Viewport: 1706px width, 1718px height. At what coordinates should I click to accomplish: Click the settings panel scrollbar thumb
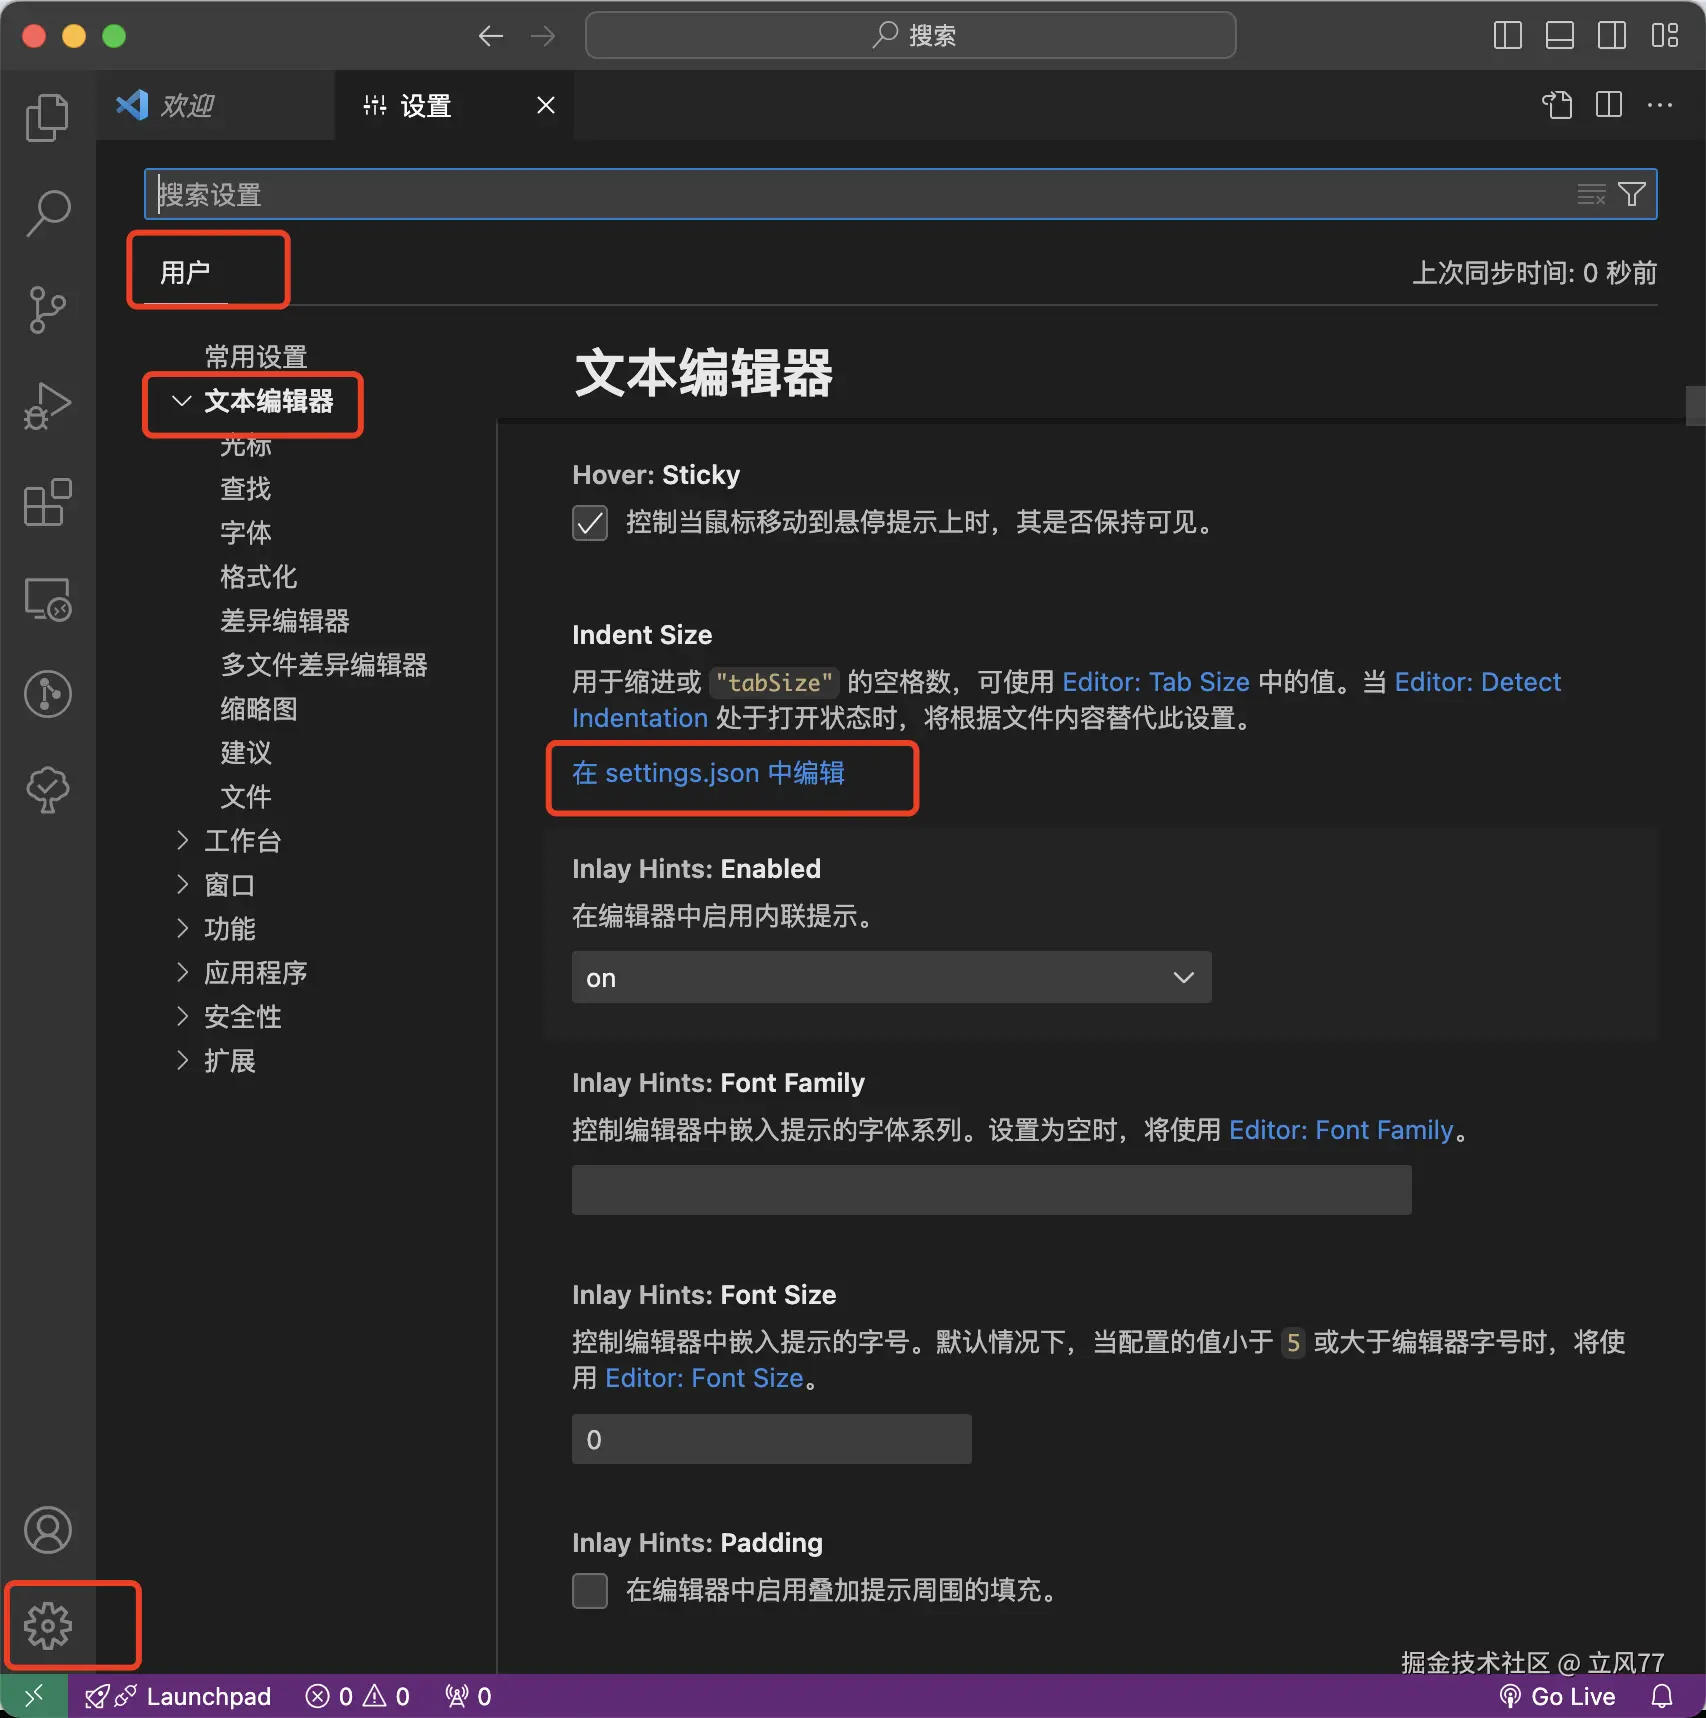click(x=1695, y=406)
